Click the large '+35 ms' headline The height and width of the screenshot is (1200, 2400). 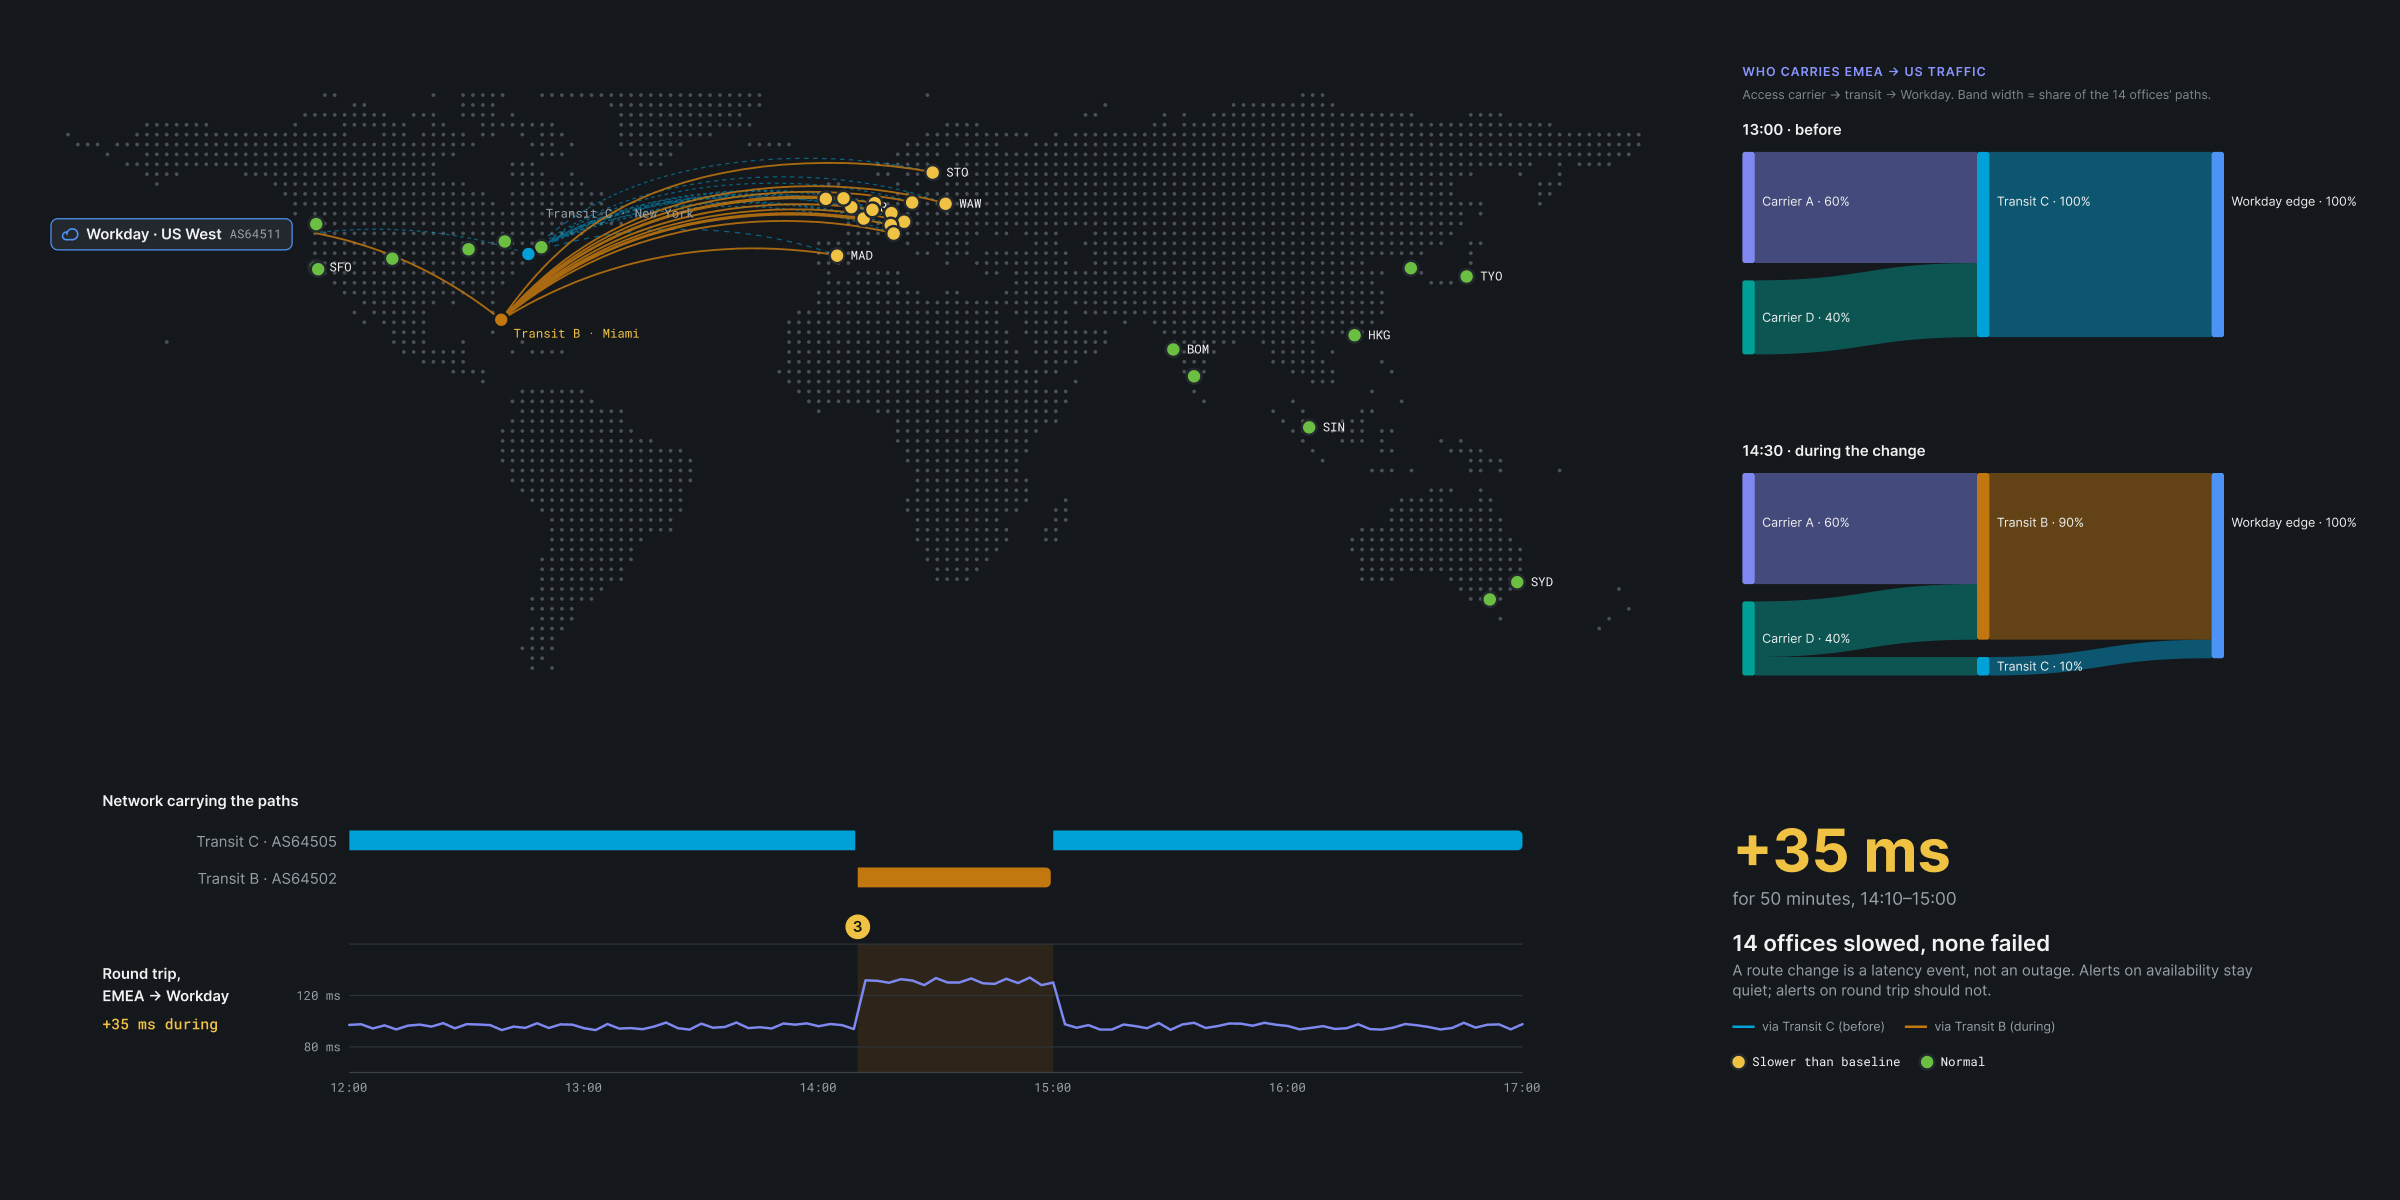point(1842,851)
